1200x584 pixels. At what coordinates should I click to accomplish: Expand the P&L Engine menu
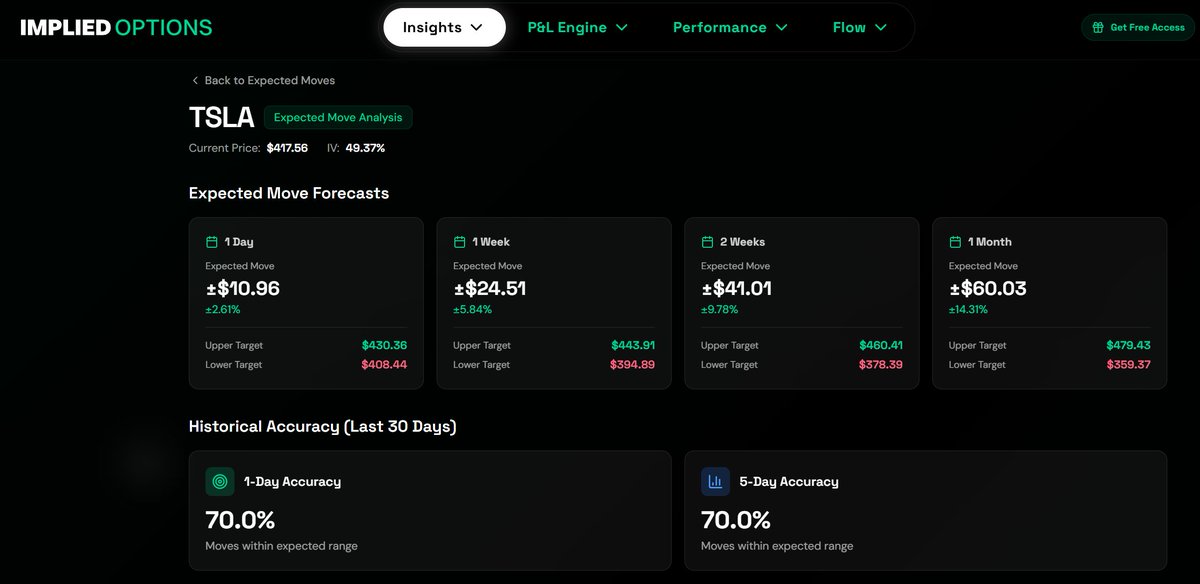(578, 27)
